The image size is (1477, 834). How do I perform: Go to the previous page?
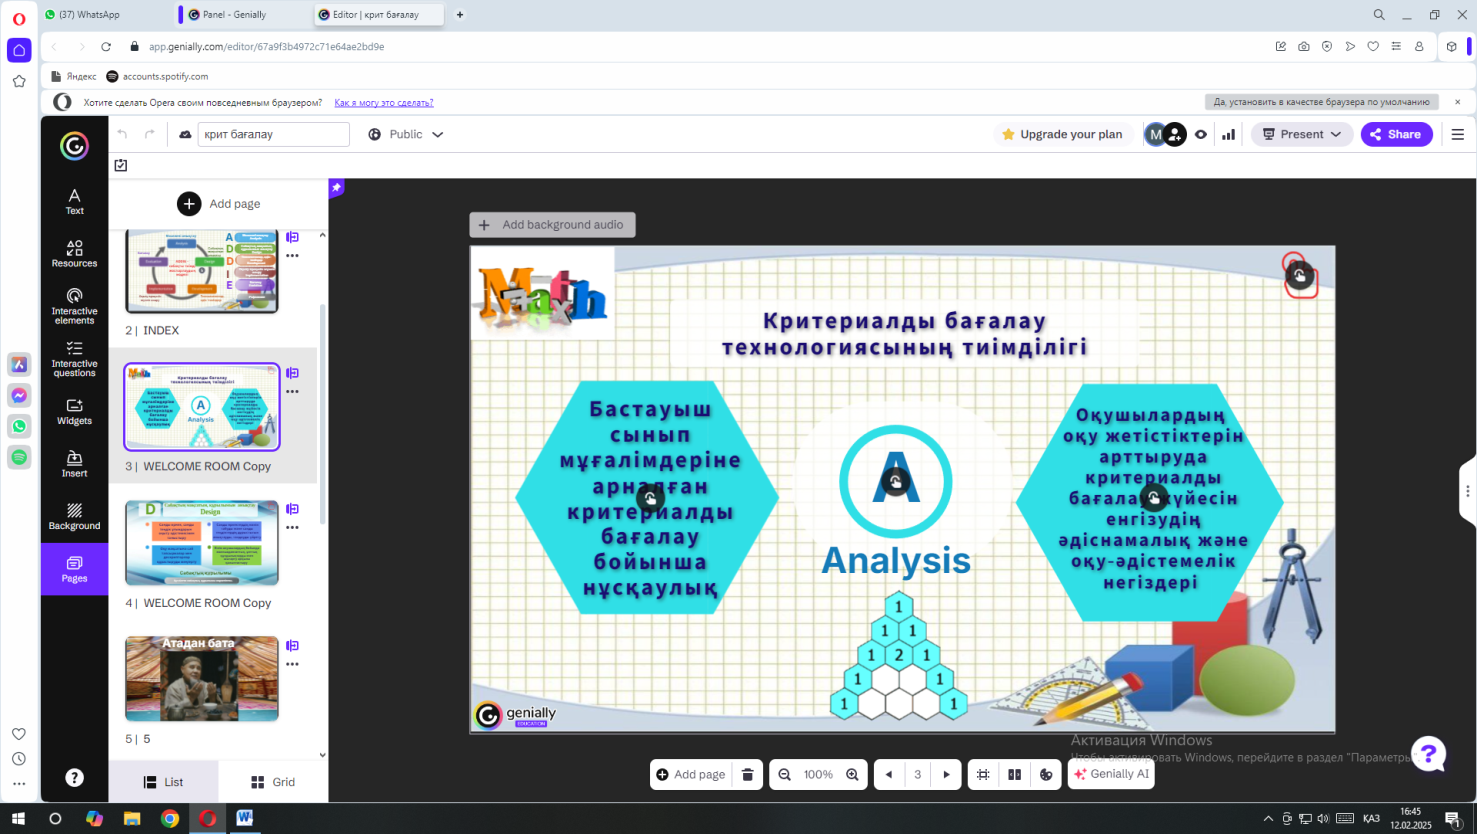(889, 774)
